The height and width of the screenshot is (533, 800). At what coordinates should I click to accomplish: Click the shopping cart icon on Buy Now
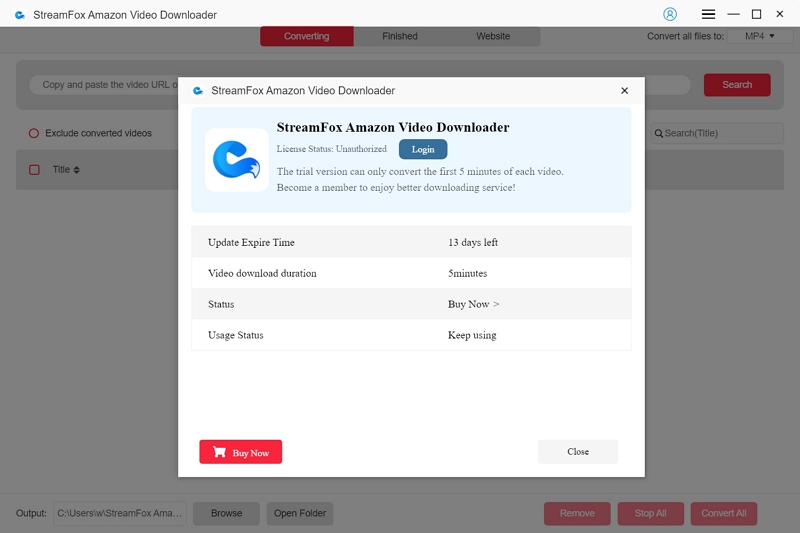click(x=219, y=452)
